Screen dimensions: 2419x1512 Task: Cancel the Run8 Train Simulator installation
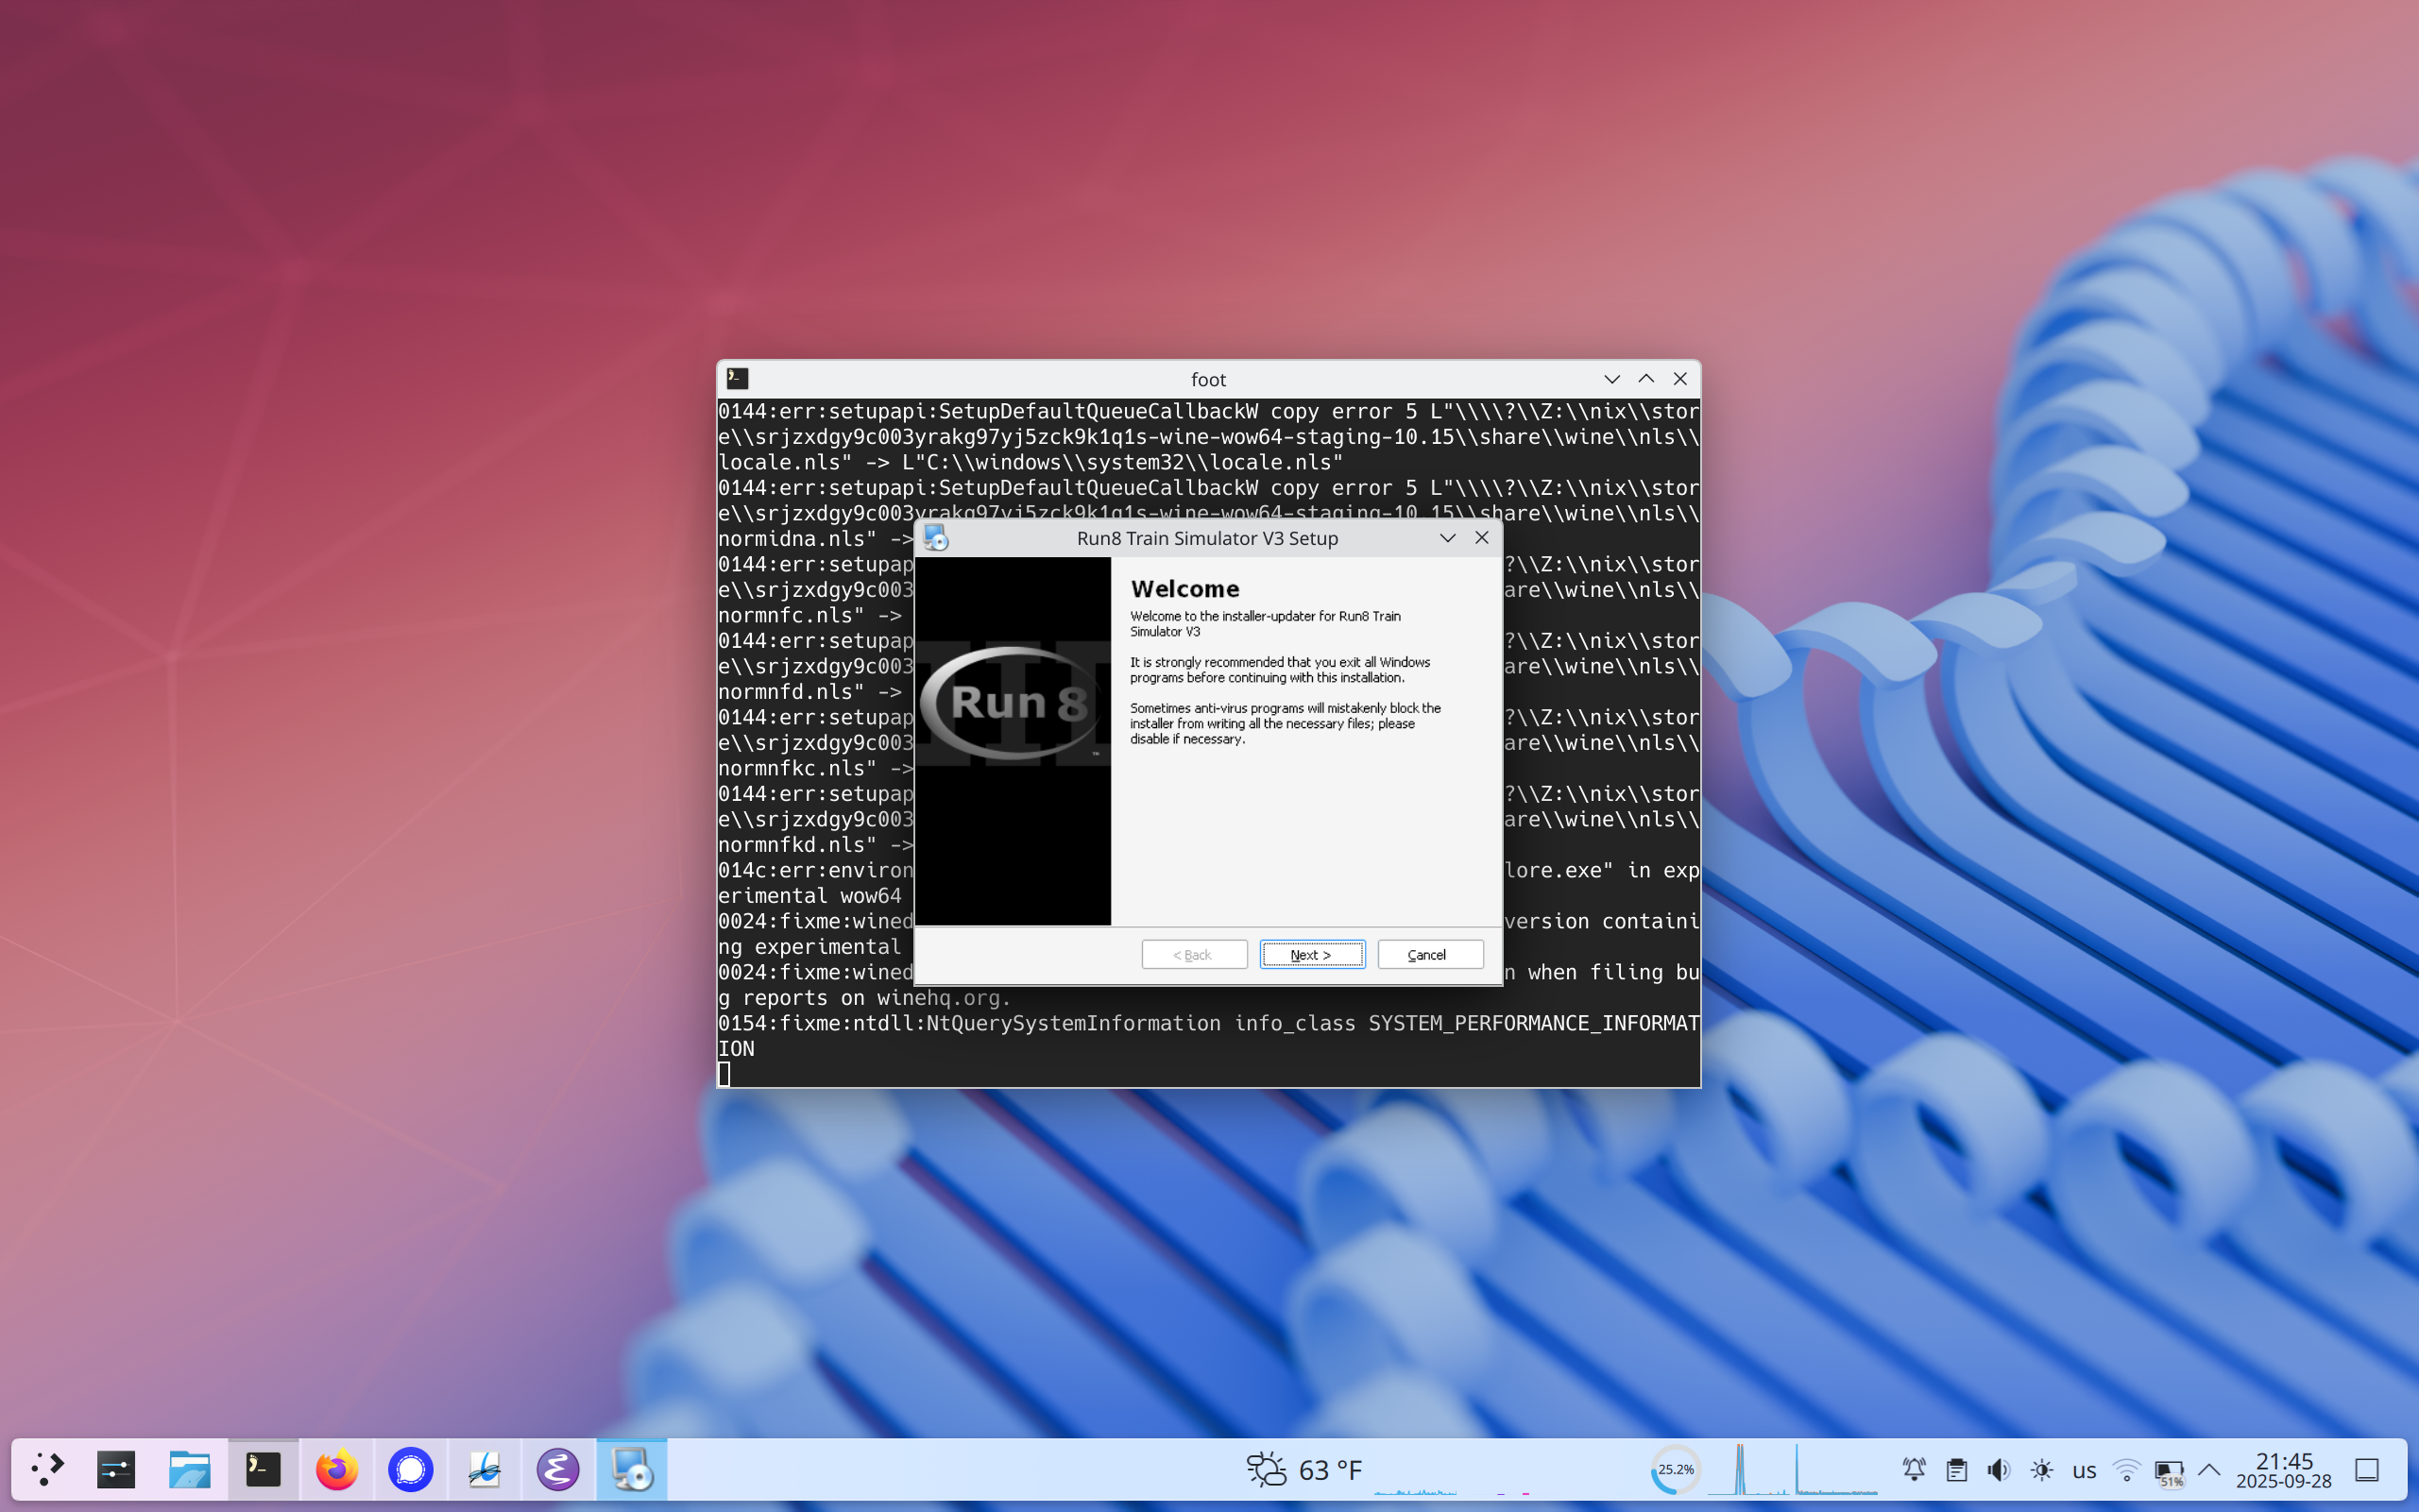point(1428,954)
